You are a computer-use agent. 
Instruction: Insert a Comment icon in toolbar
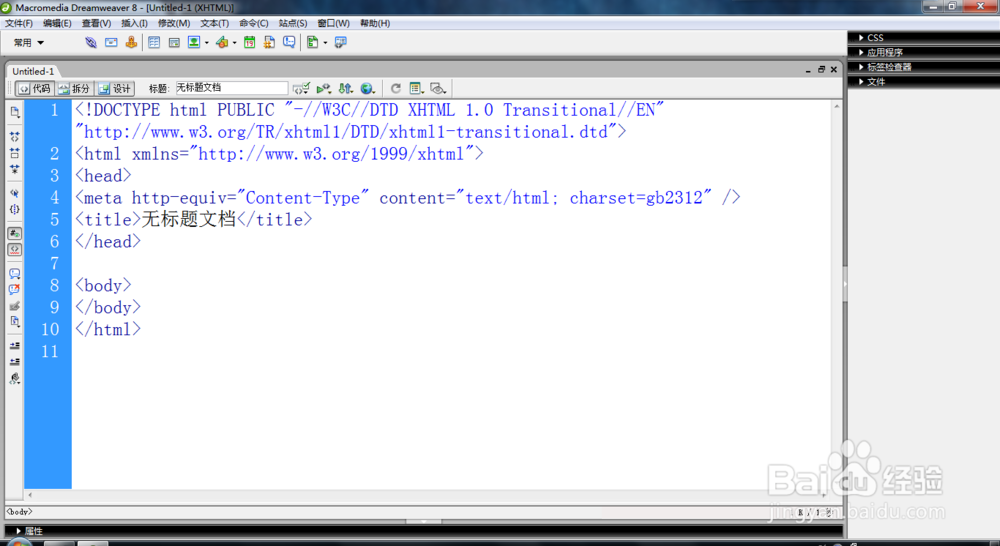click(x=289, y=43)
